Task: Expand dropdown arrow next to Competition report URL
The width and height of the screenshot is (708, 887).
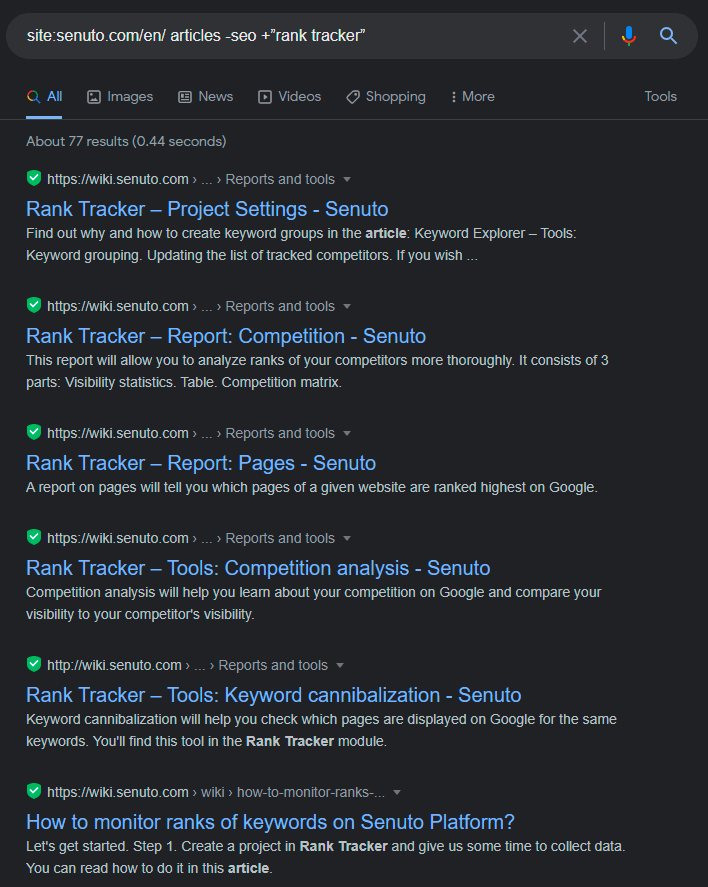Action: click(347, 306)
